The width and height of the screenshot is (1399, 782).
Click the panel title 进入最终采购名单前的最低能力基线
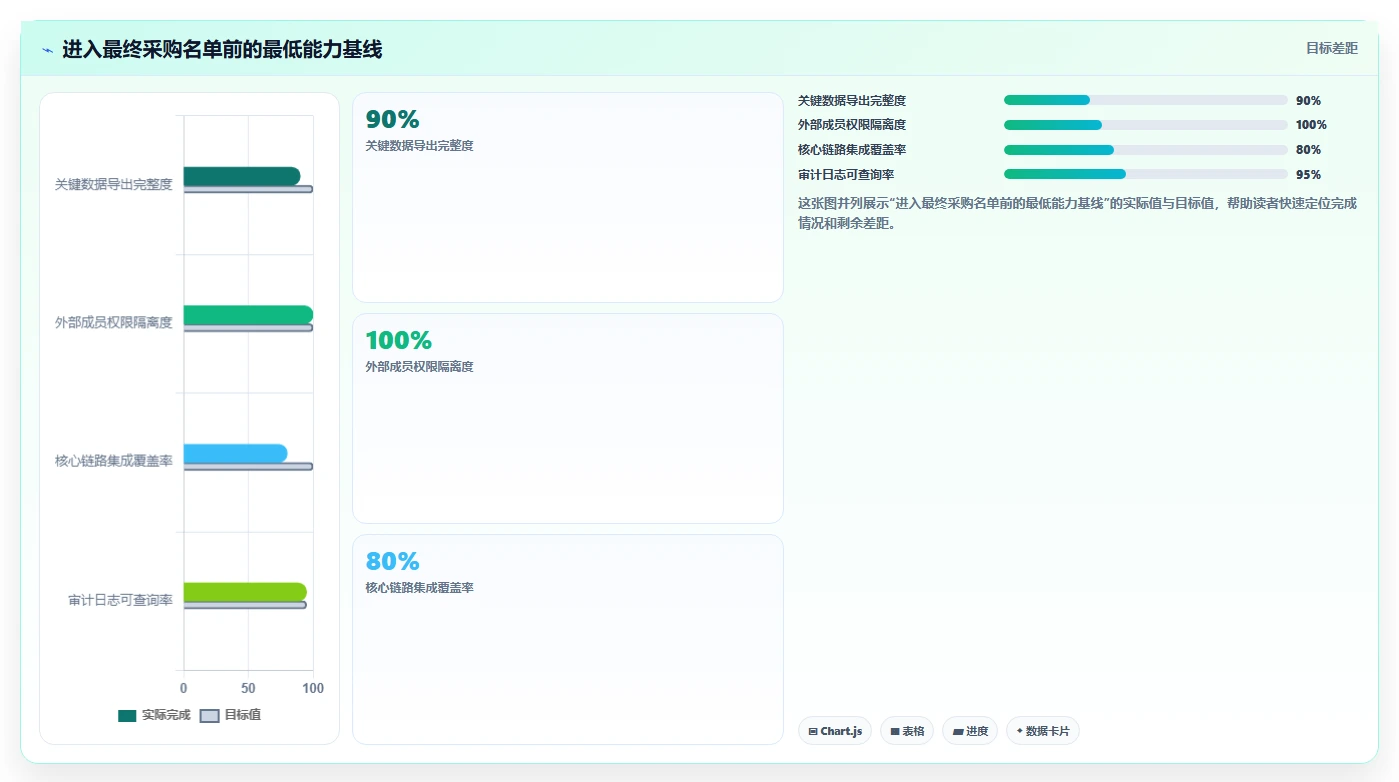click(x=222, y=49)
